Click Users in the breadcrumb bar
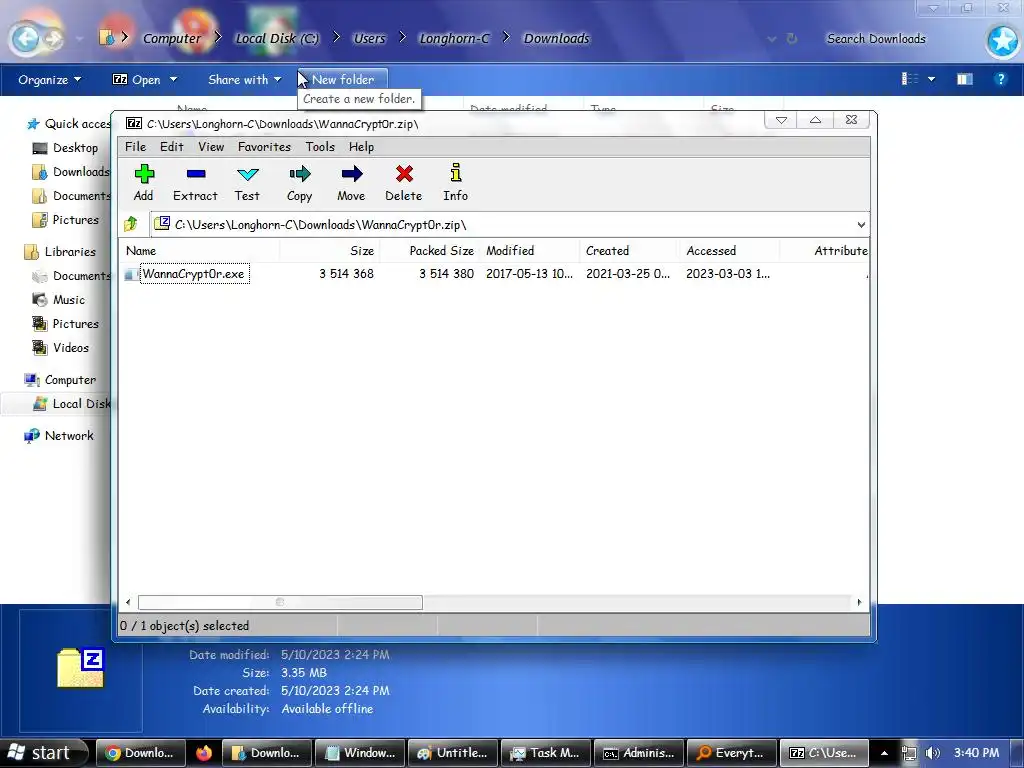The height and width of the screenshot is (768, 1024). [370, 39]
